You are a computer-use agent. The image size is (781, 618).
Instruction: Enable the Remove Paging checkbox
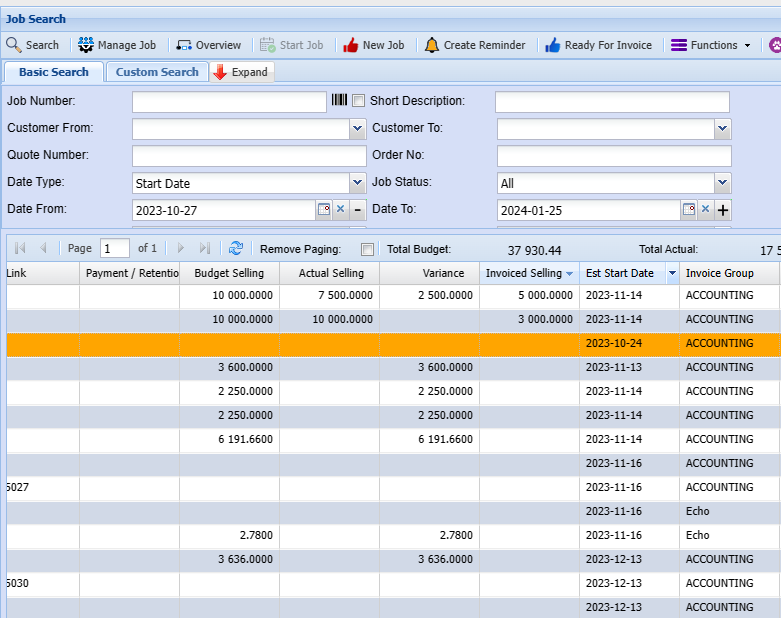tap(367, 249)
